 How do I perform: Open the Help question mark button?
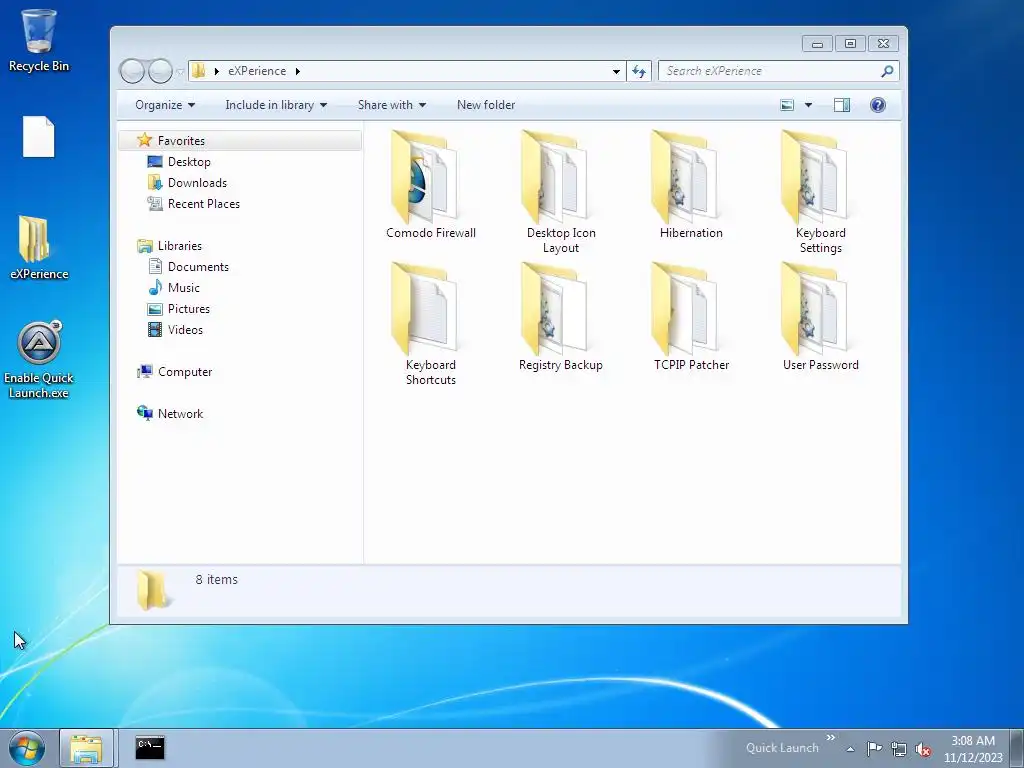click(878, 105)
